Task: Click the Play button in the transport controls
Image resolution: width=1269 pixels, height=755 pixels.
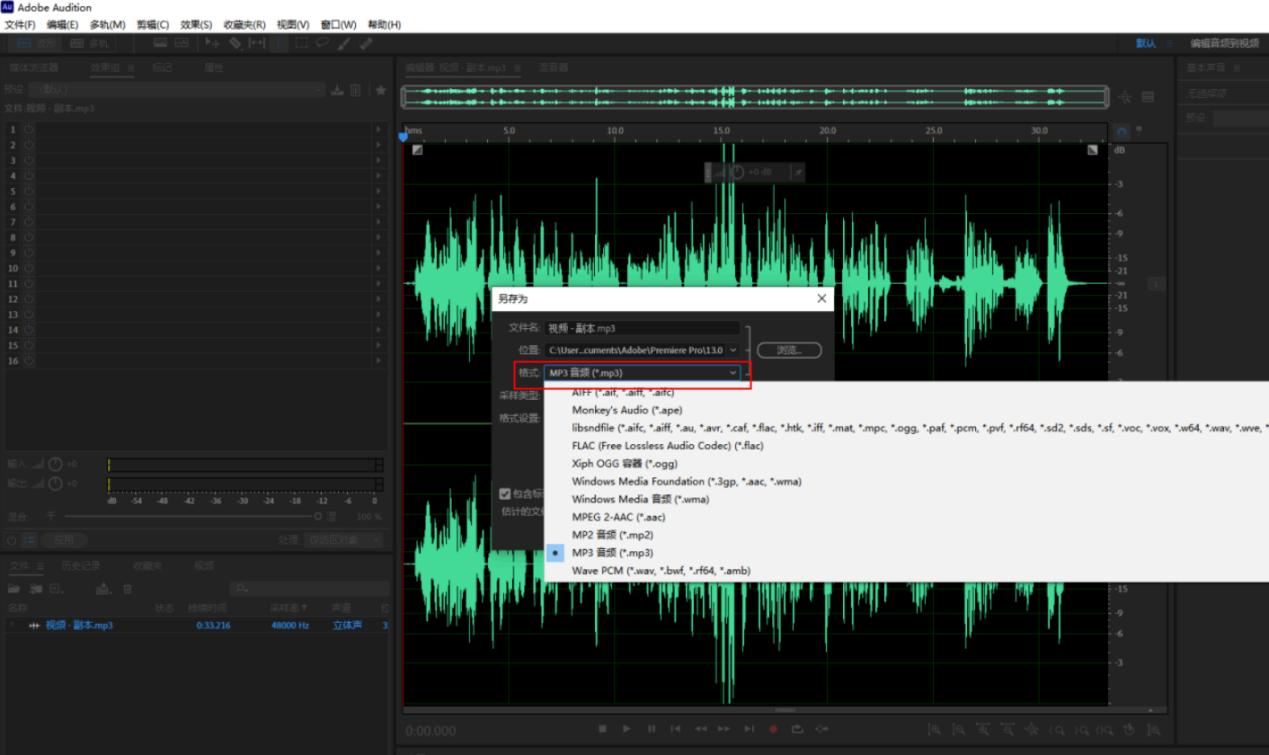Action: tap(627, 730)
